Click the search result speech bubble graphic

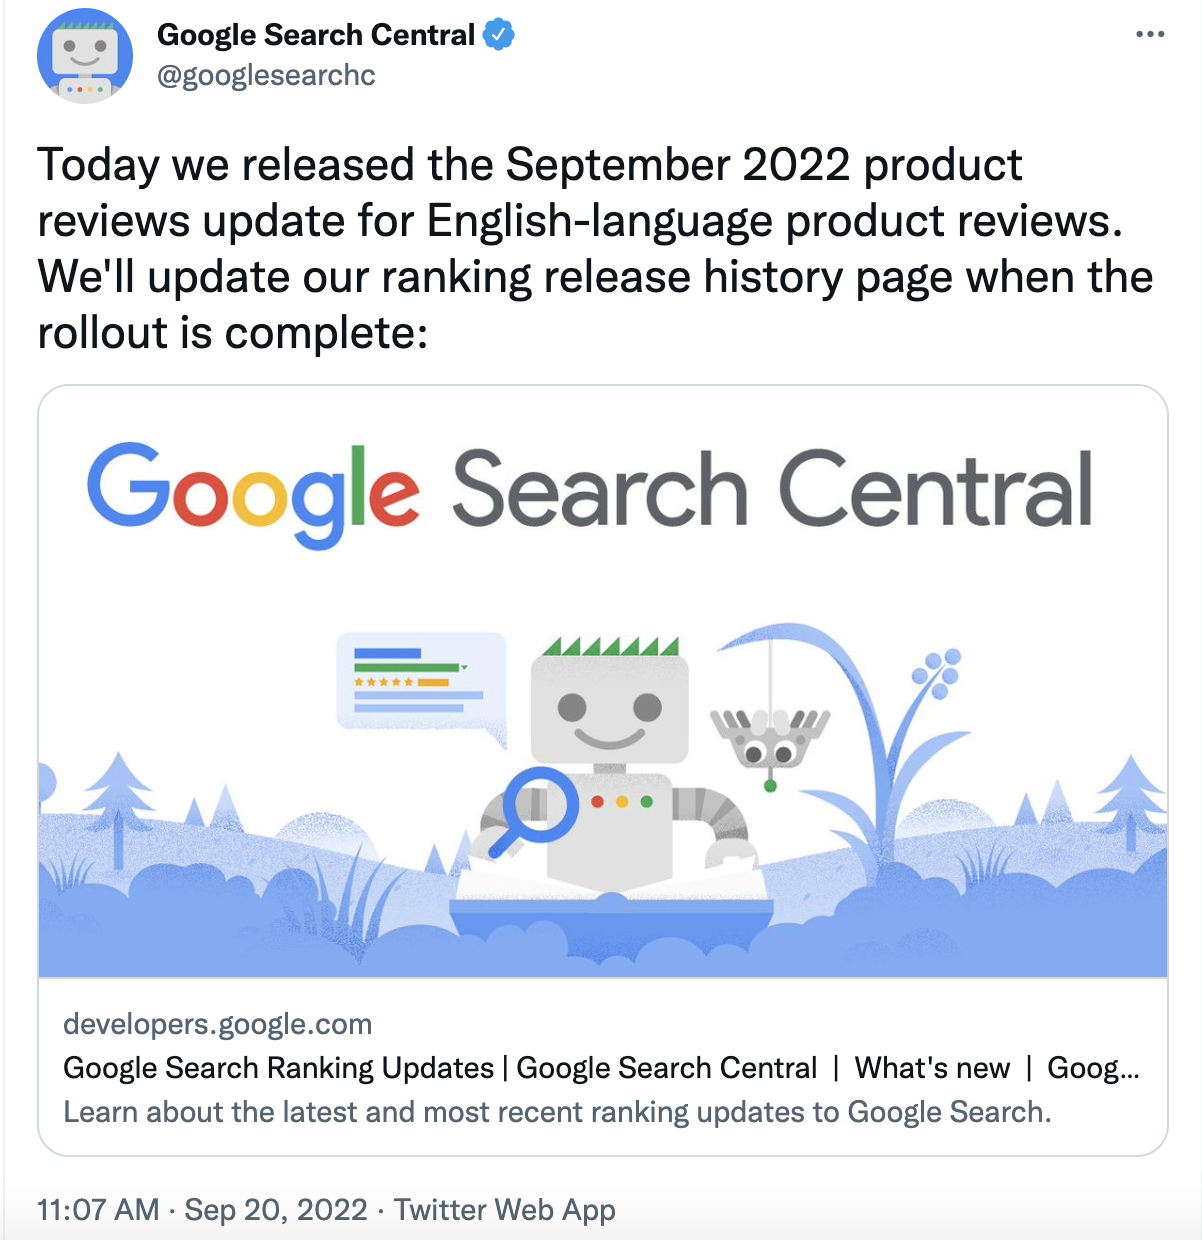tap(420, 682)
